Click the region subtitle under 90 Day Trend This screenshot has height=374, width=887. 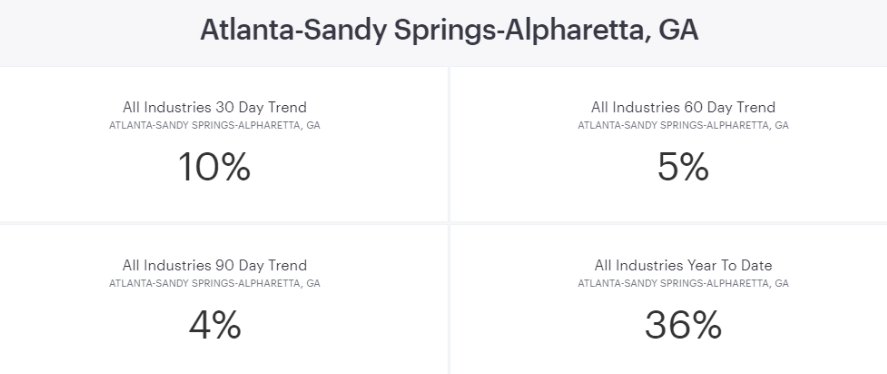(x=214, y=283)
